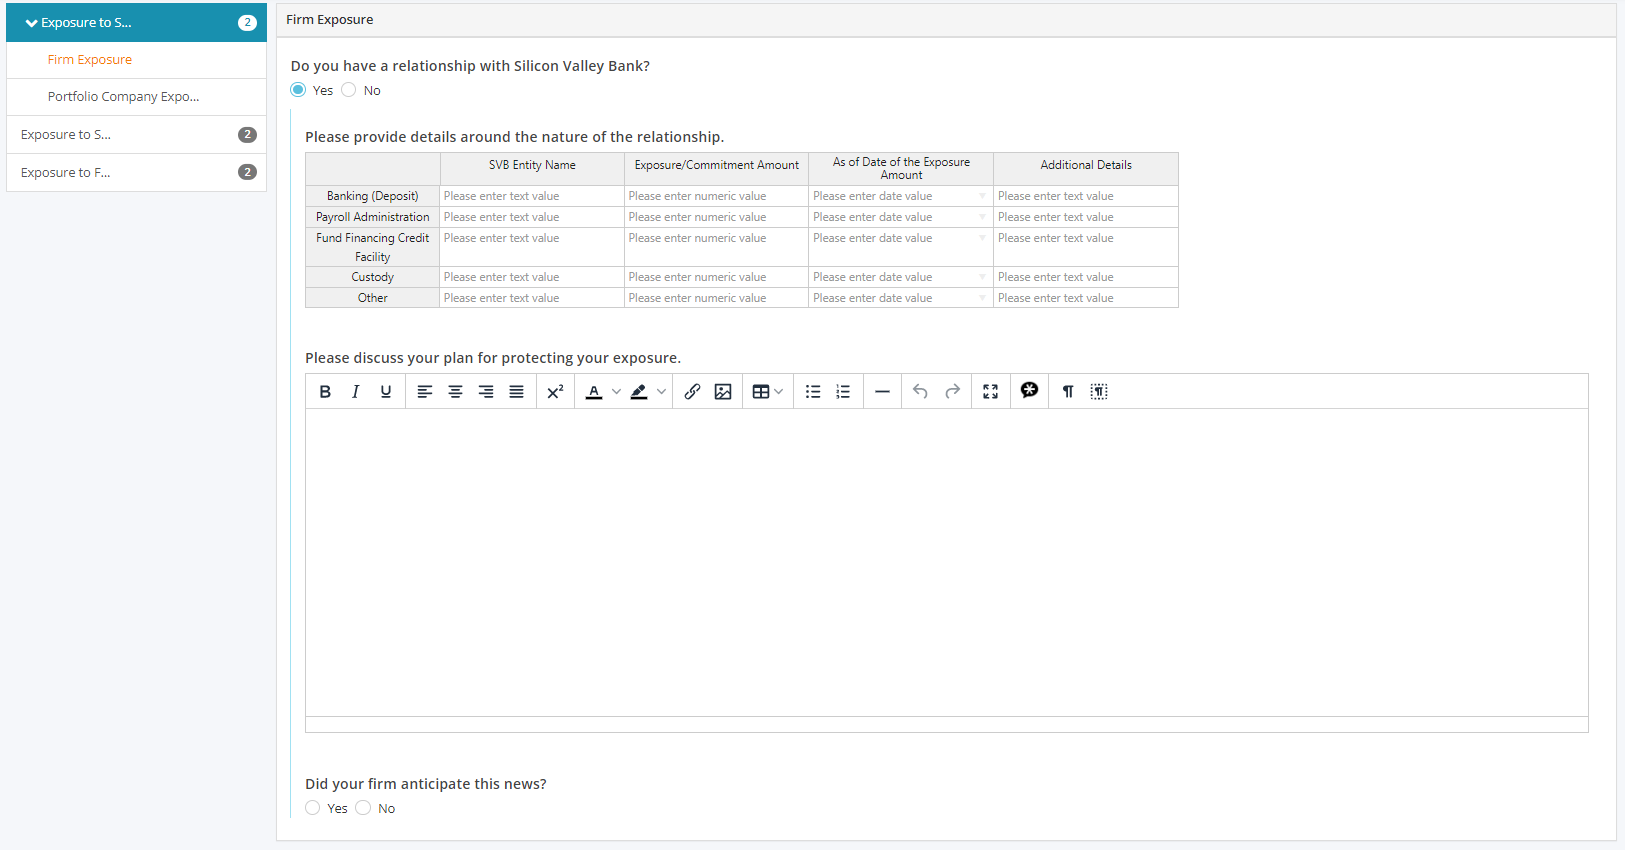Insert a table

click(761, 392)
